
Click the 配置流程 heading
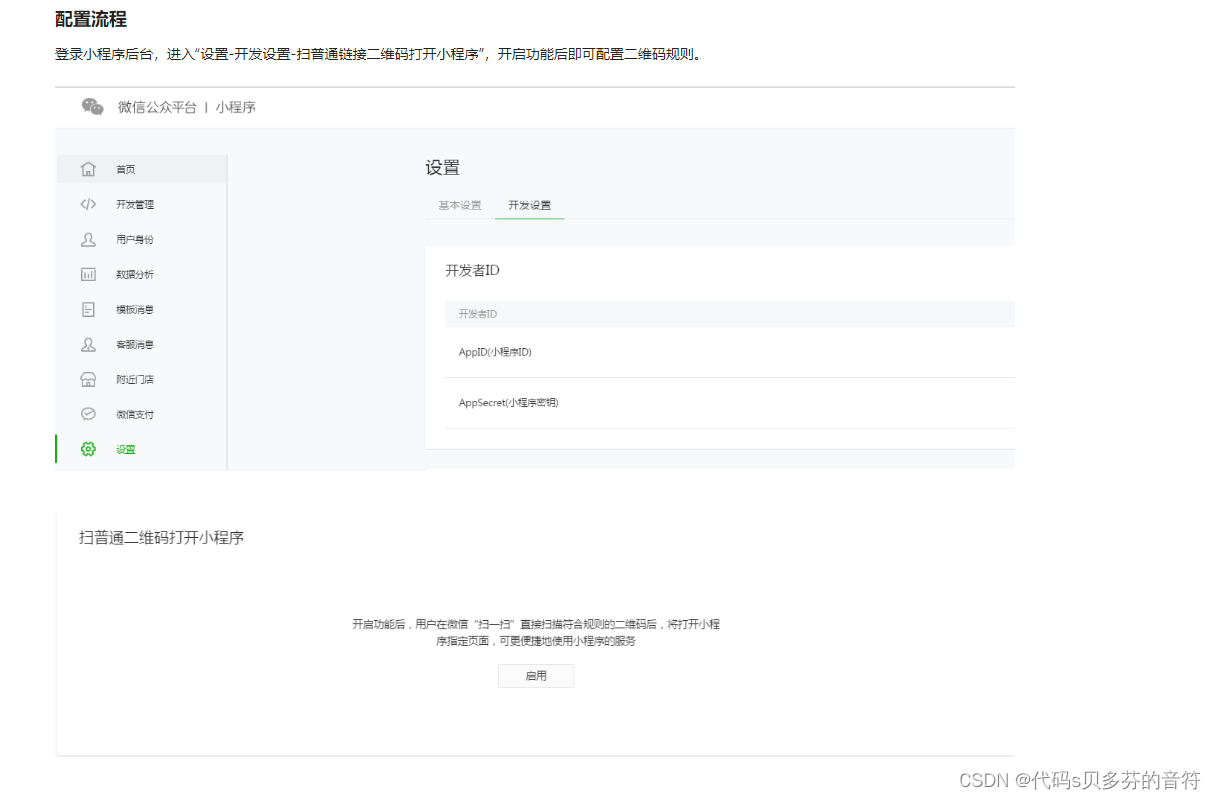pyautogui.click(x=91, y=19)
